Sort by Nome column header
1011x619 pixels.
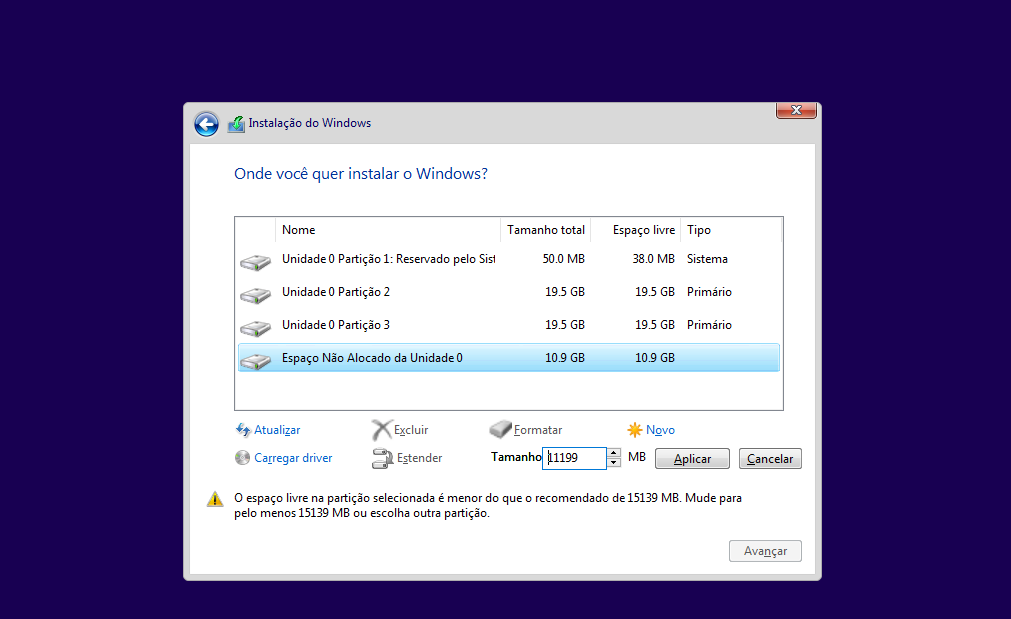tap(388, 230)
